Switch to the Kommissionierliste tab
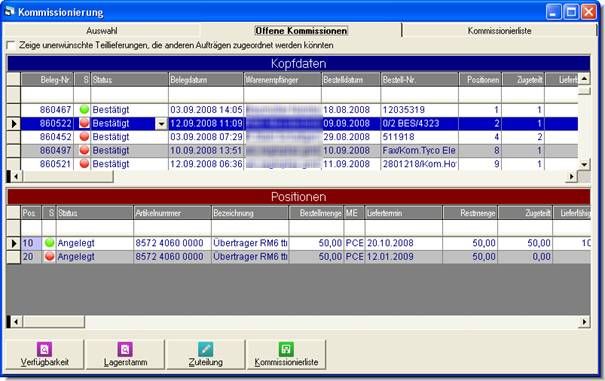The width and height of the screenshot is (605, 381). click(499, 31)
